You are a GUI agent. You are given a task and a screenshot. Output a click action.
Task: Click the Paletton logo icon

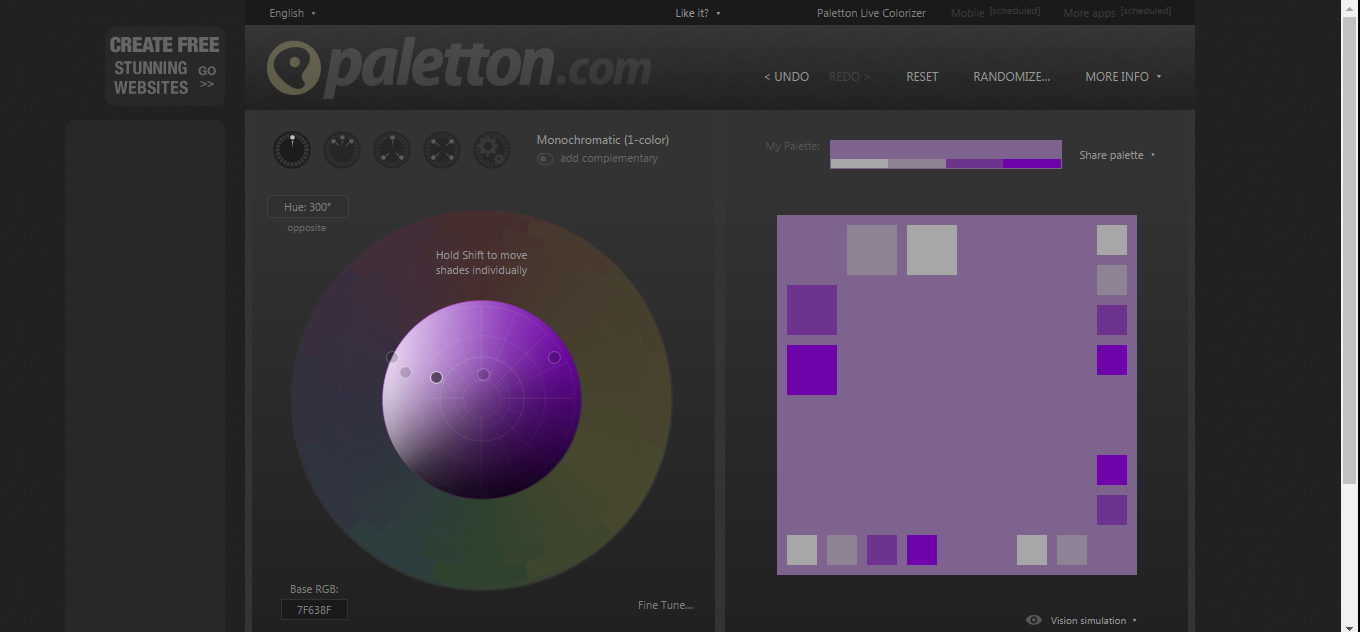click(x=294, y=68)
